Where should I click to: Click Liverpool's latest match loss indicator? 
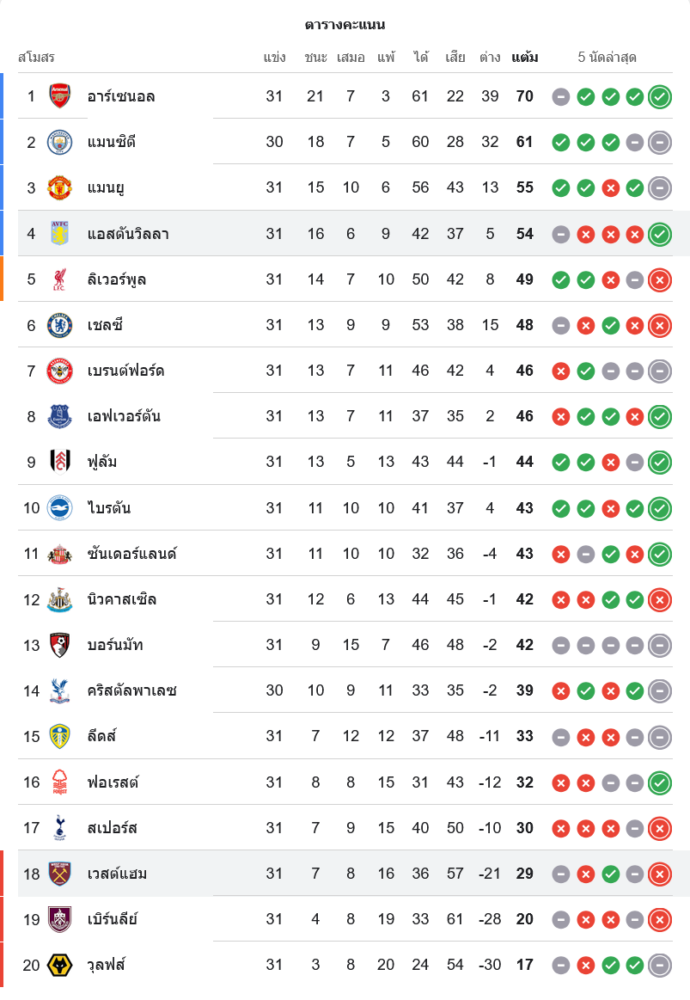tap(659, 280)
